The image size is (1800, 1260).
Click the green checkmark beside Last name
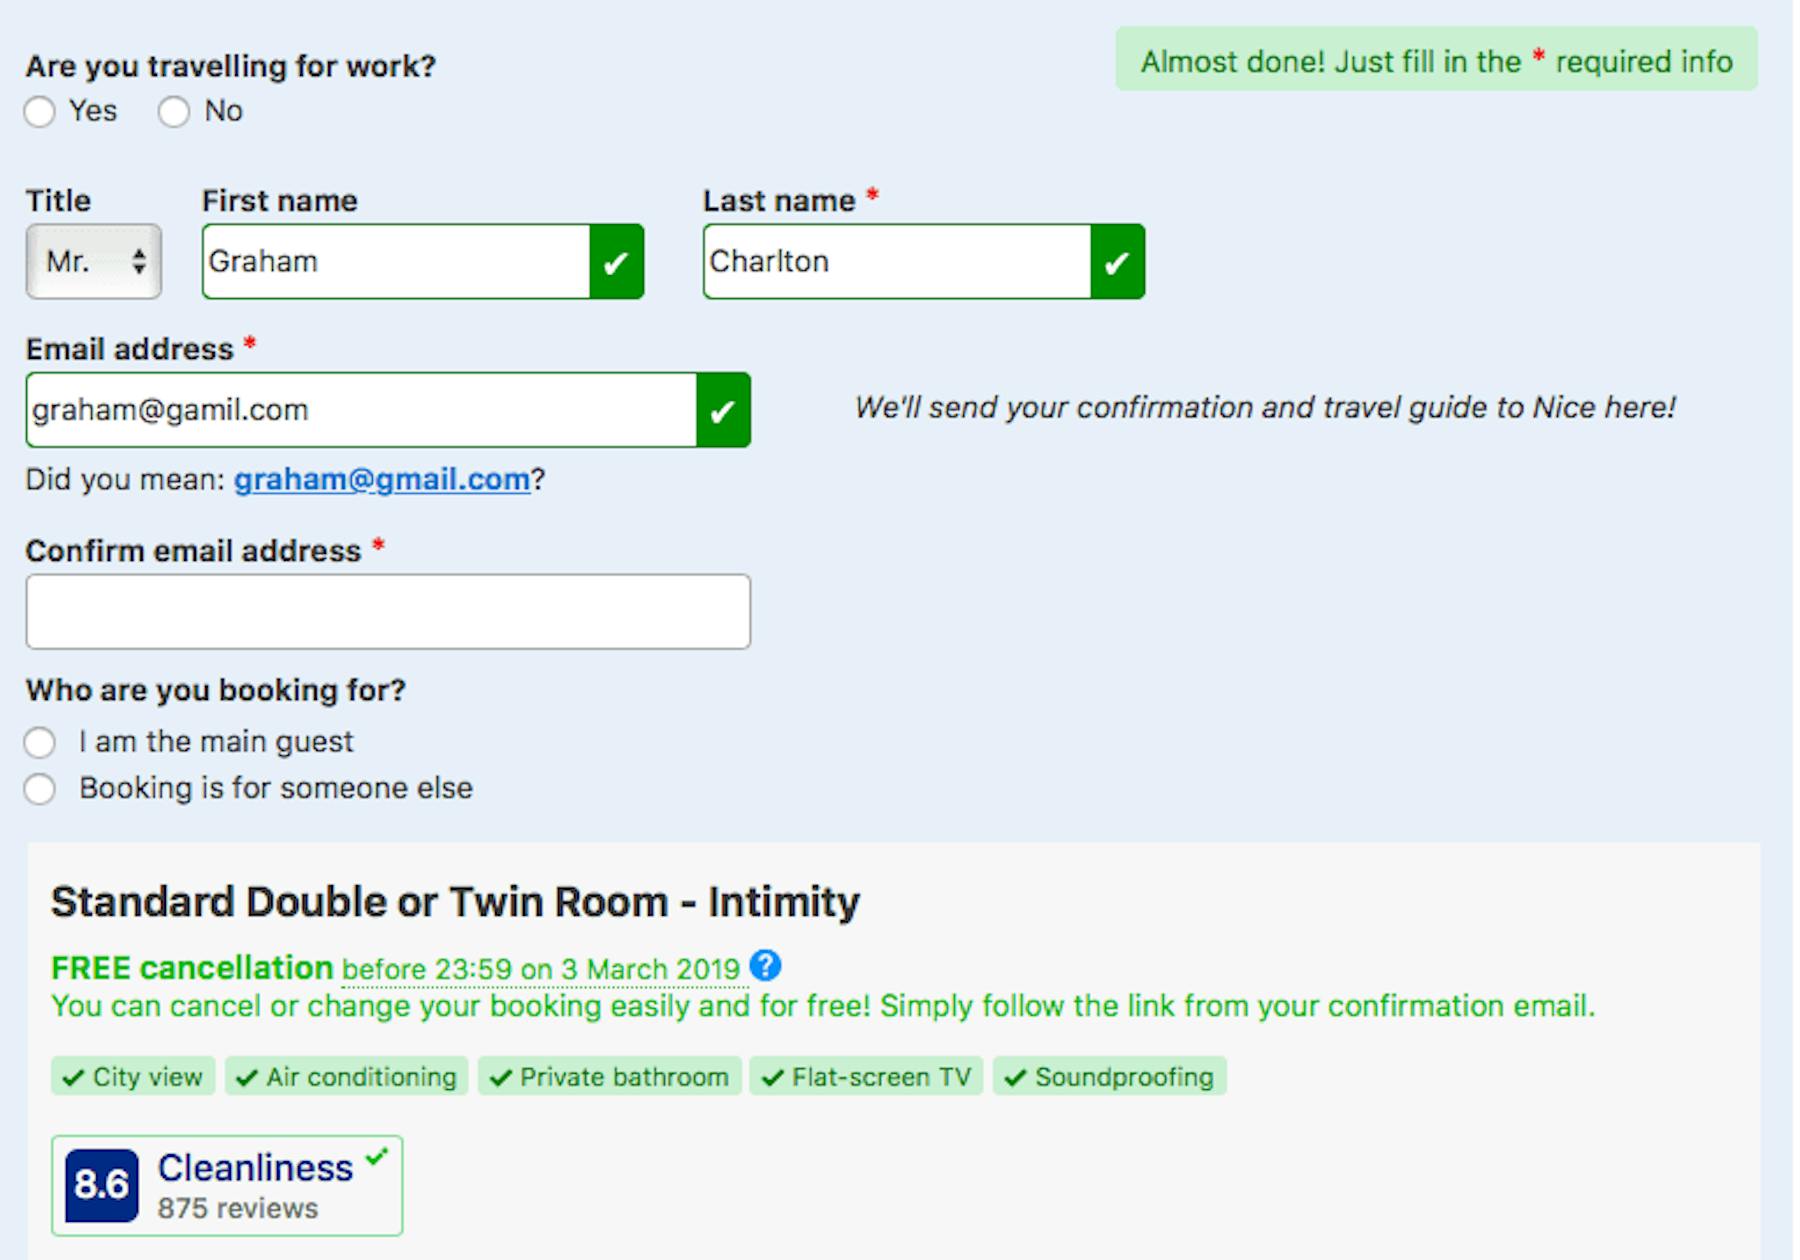tap(1117, 262)
